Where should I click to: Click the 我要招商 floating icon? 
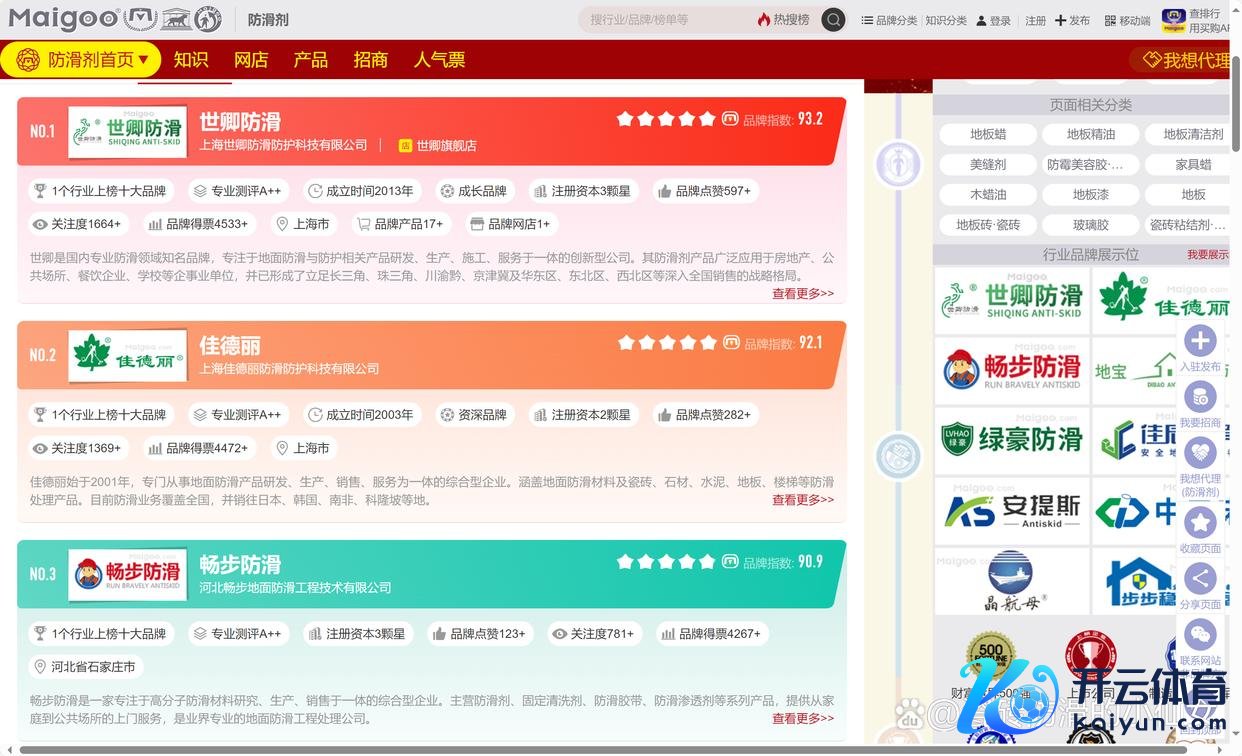1200,397
